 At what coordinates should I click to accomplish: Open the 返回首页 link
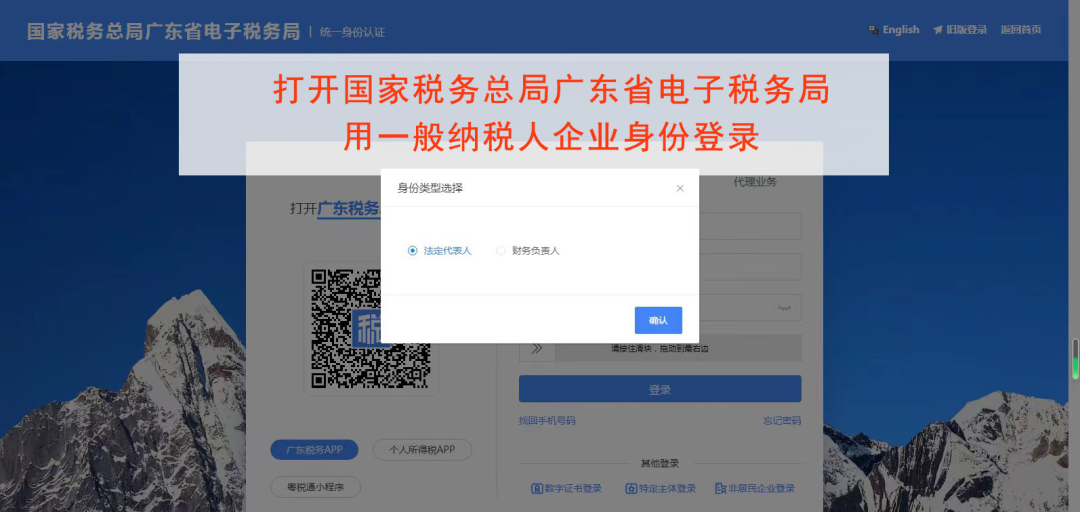tap(1021, 30)
